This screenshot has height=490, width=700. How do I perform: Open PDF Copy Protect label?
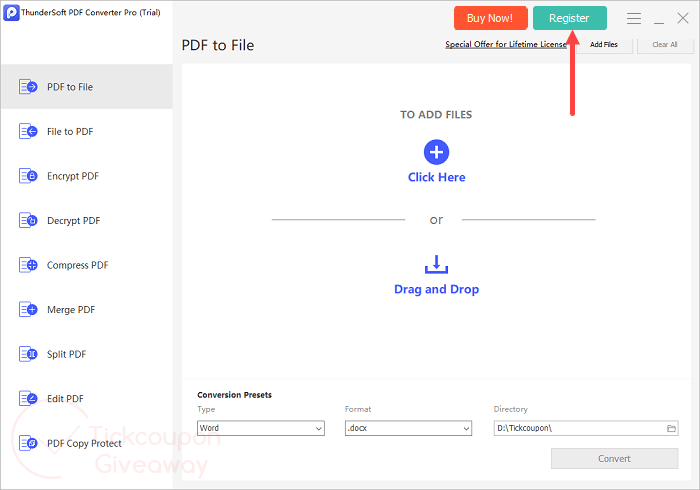[84, 444]
